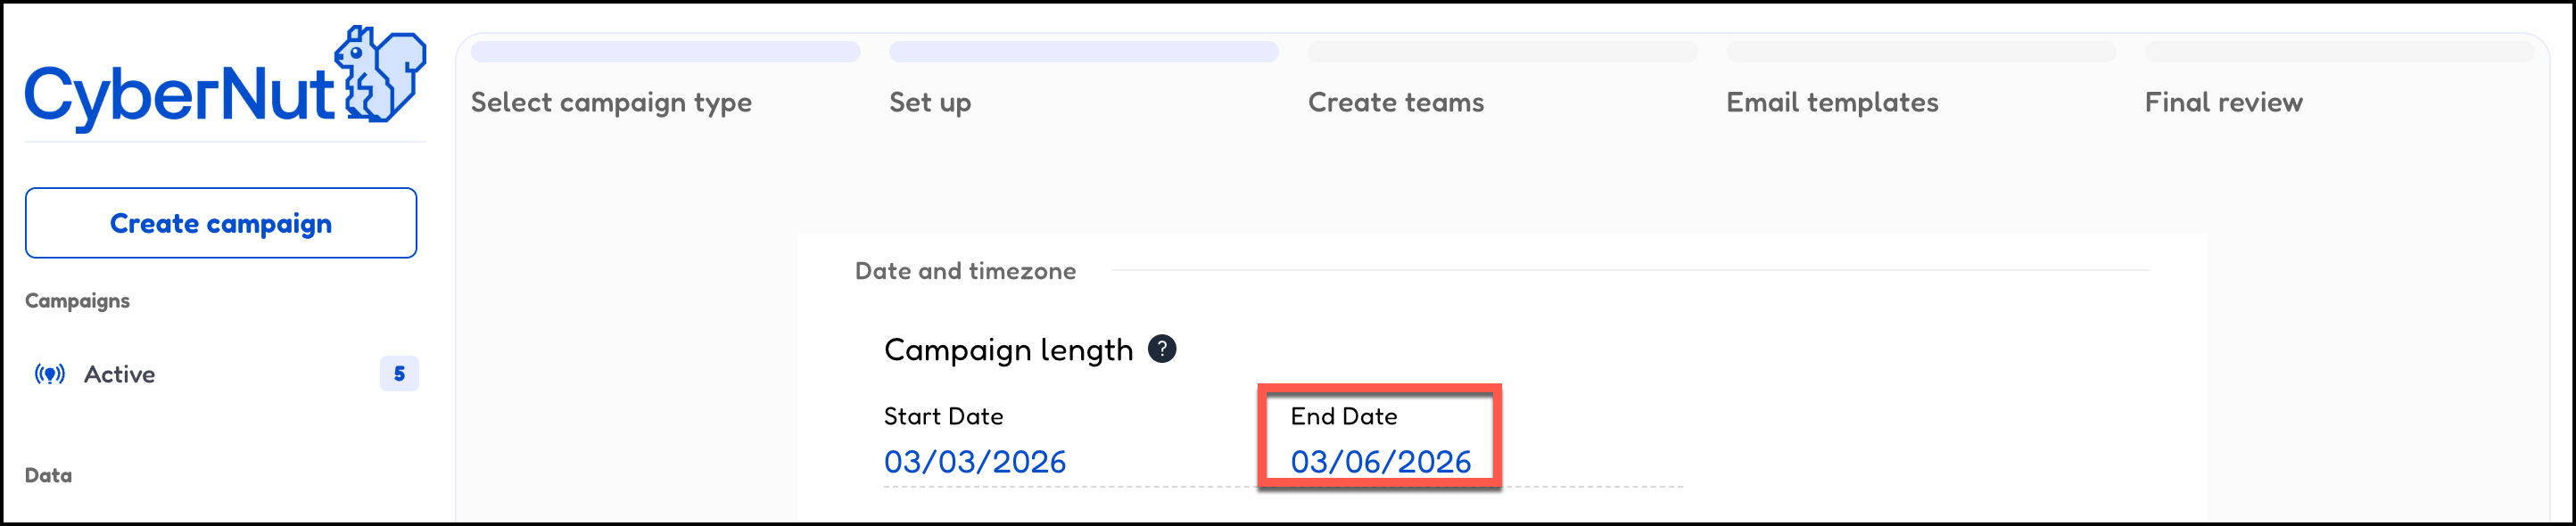Open the Email templates step

coord(1831,102)
